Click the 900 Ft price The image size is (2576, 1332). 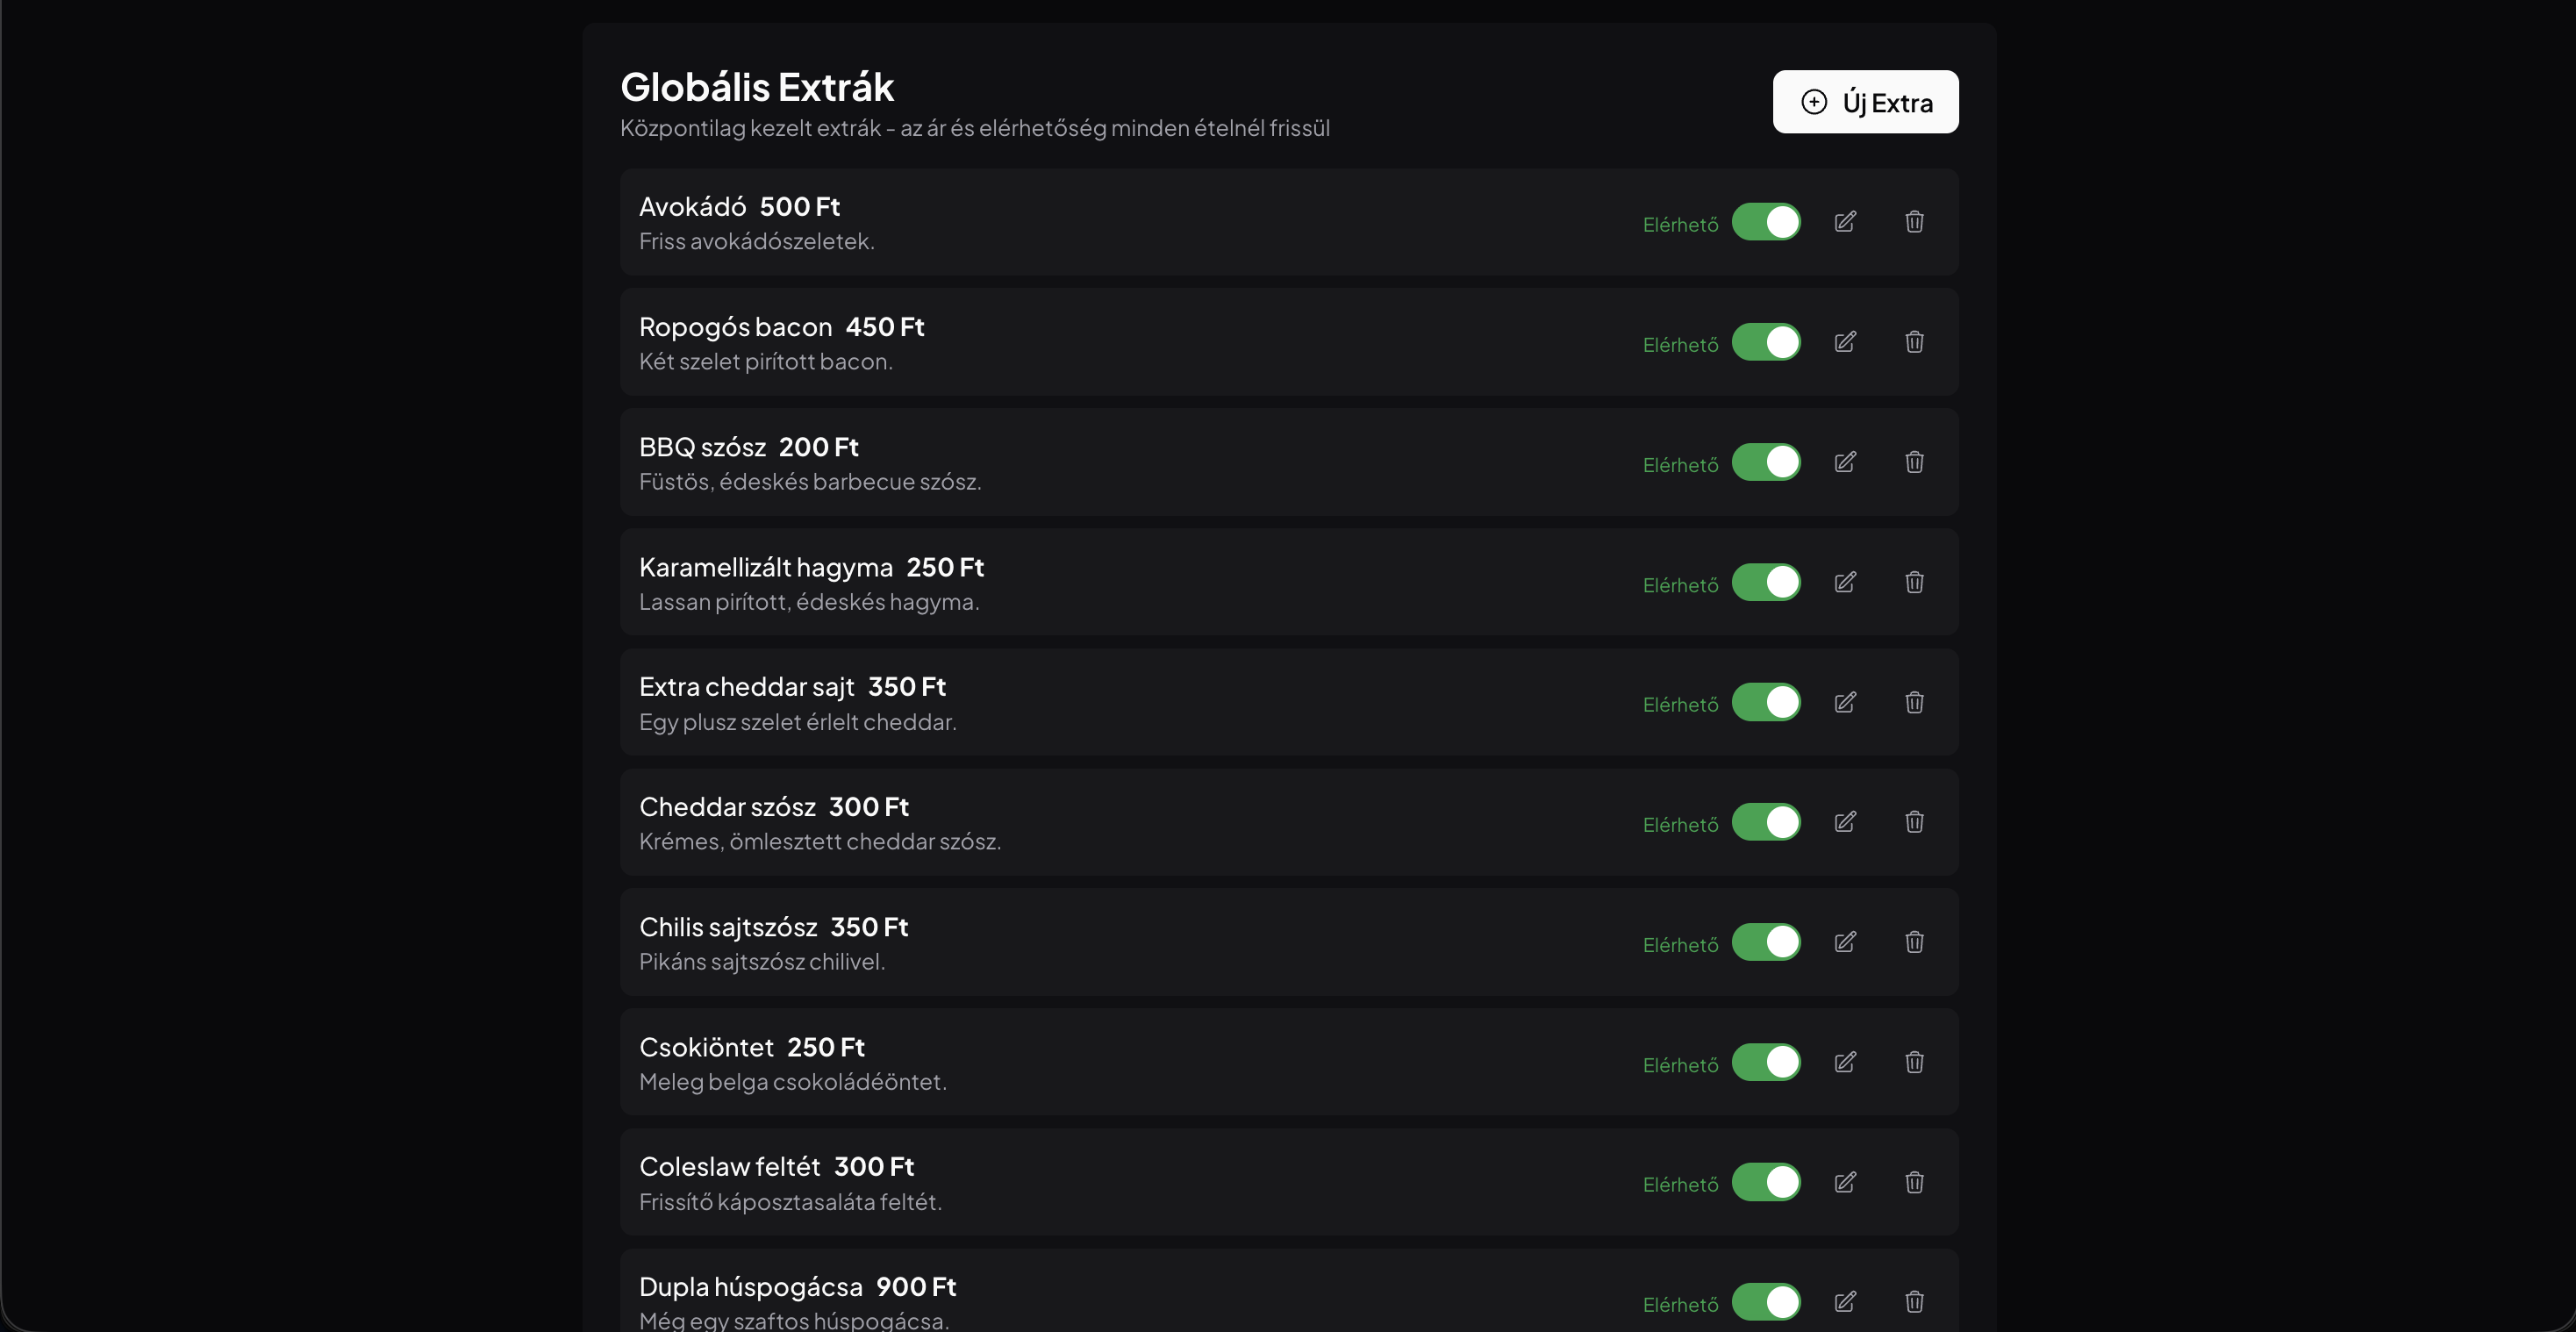916,1287
